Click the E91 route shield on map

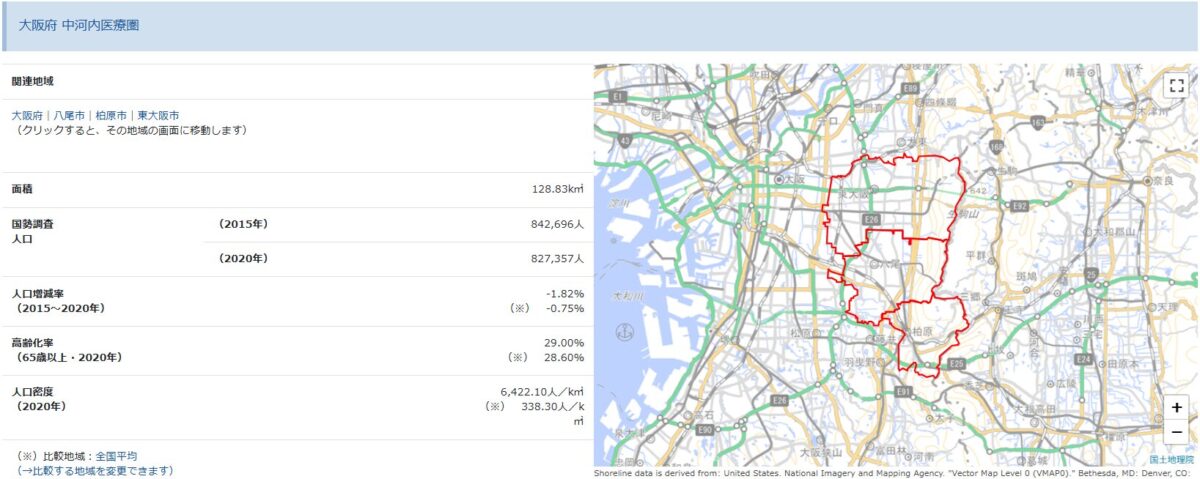[x=904, y=392]
